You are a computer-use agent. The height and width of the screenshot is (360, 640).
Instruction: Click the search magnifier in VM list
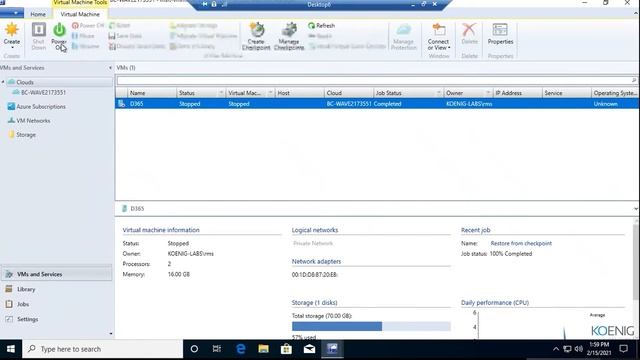(634, 80)
